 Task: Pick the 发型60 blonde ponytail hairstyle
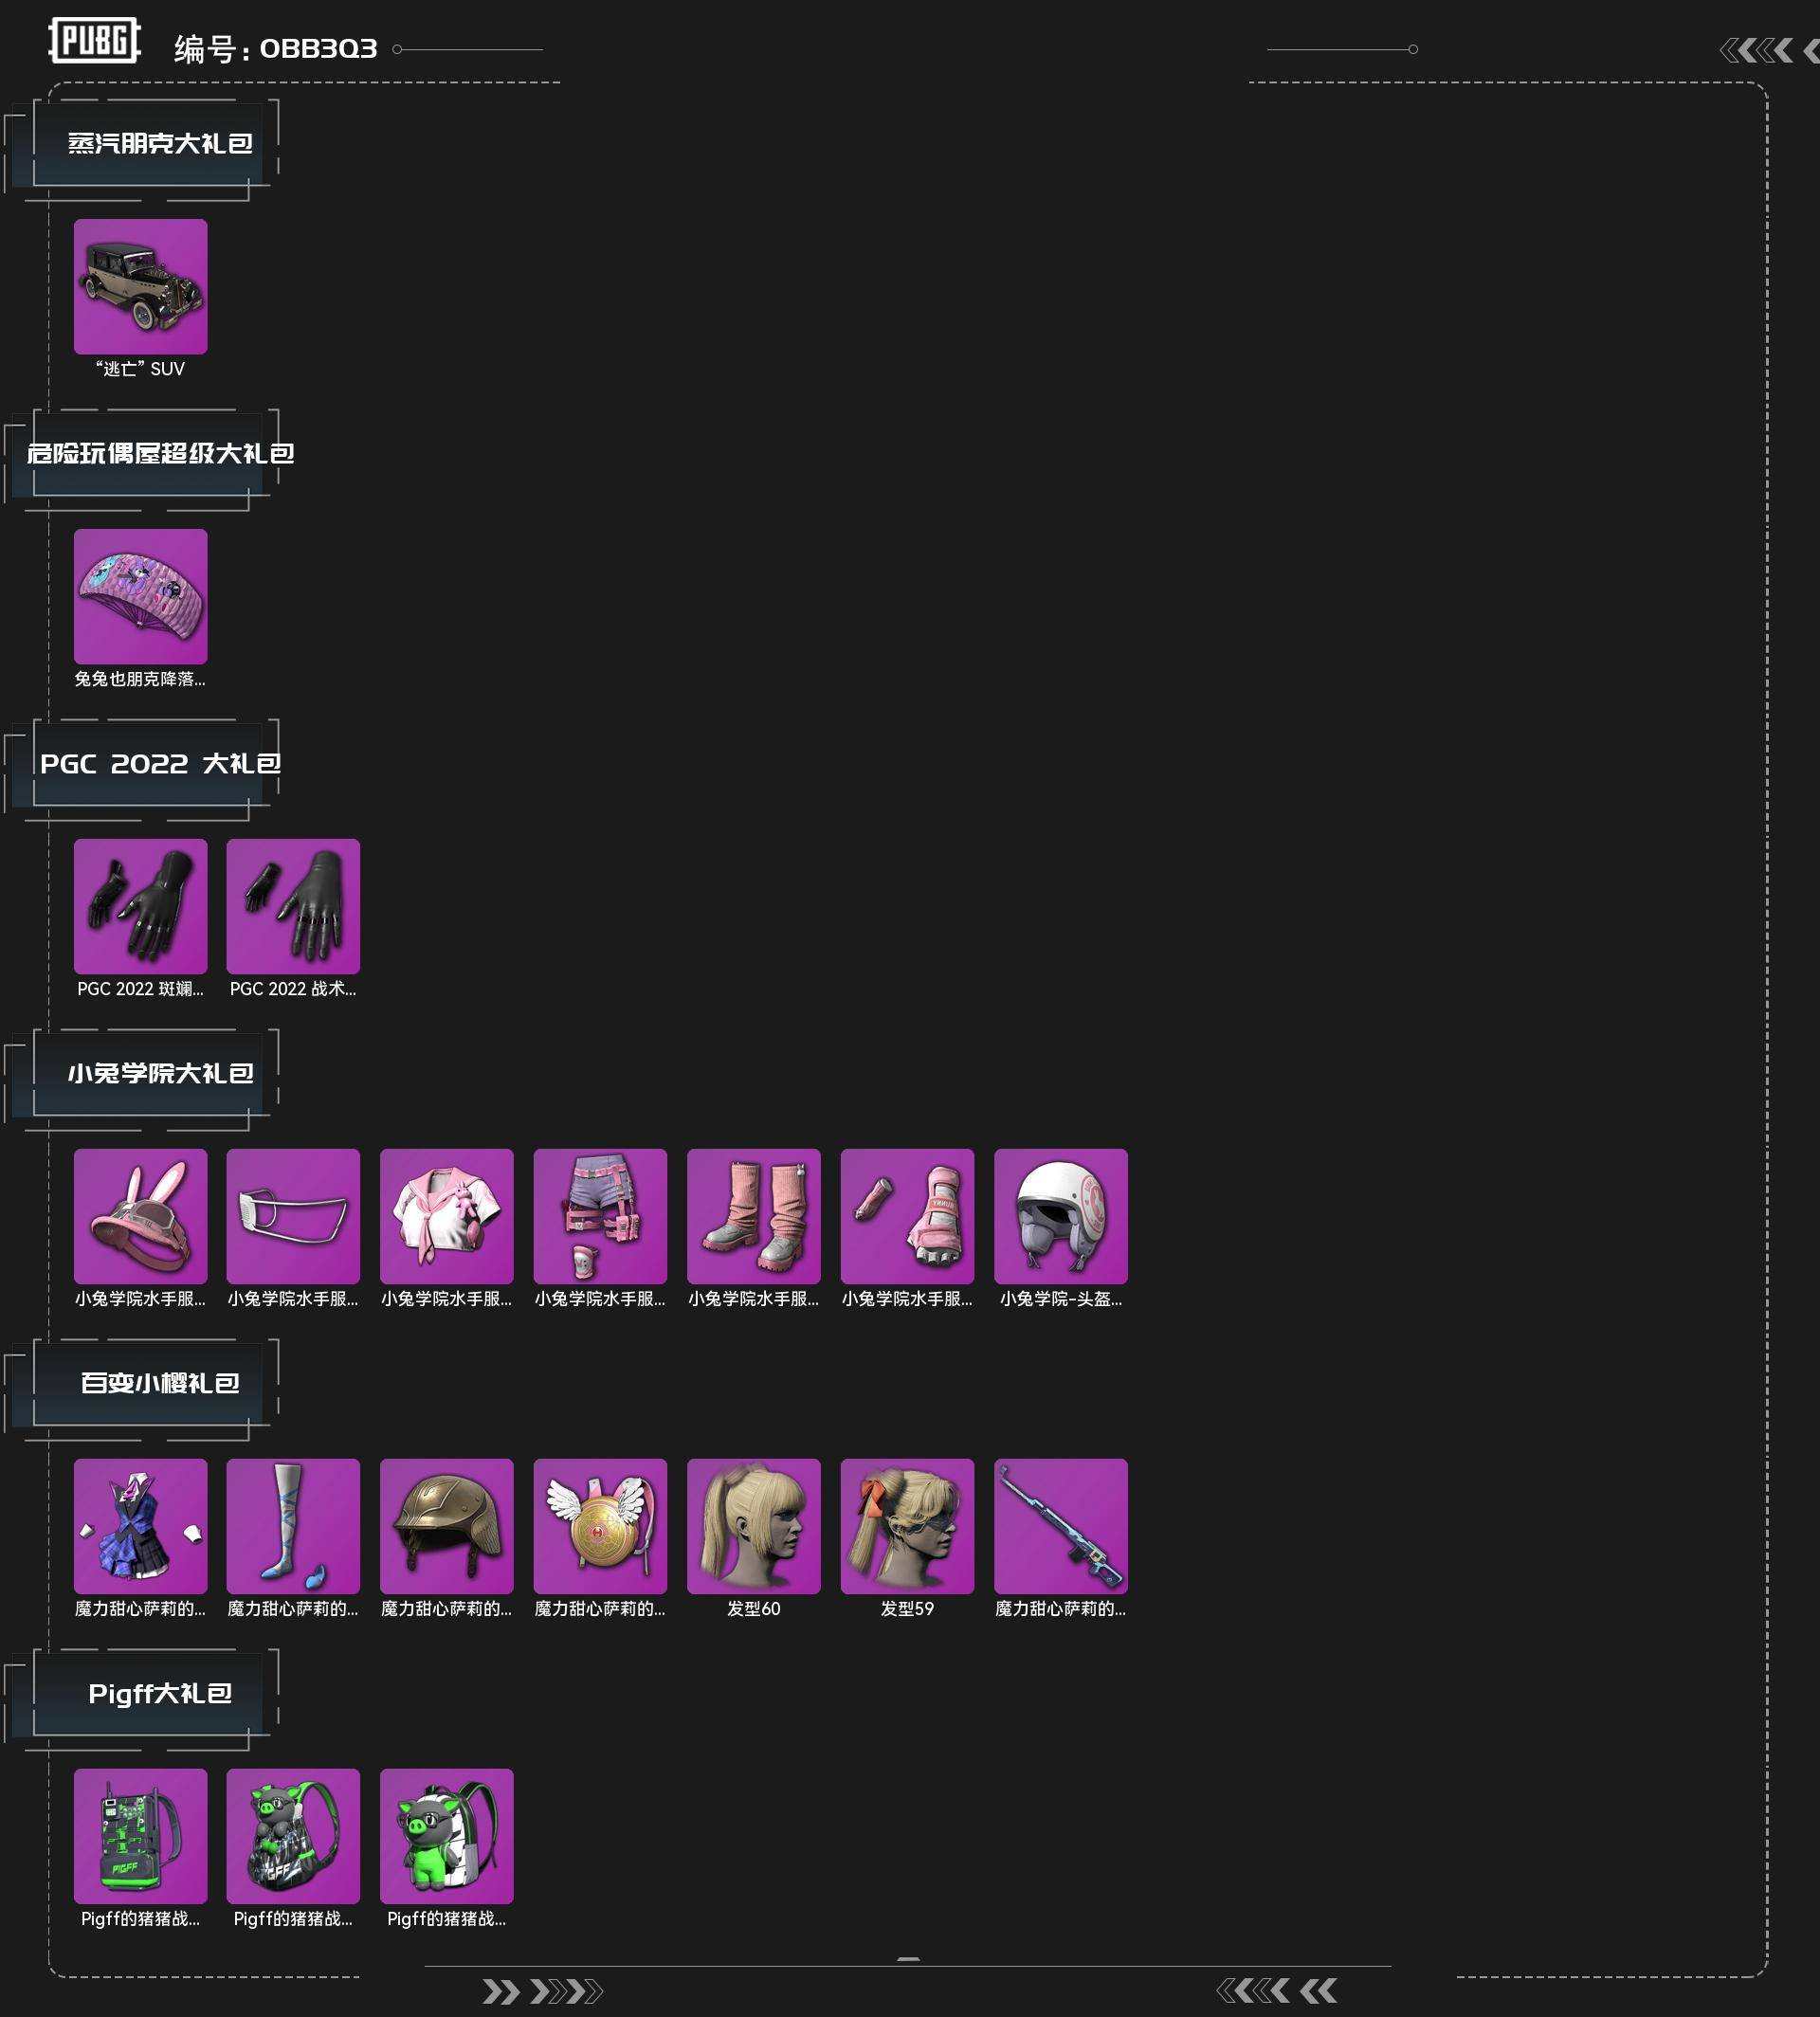point(754,1526)
